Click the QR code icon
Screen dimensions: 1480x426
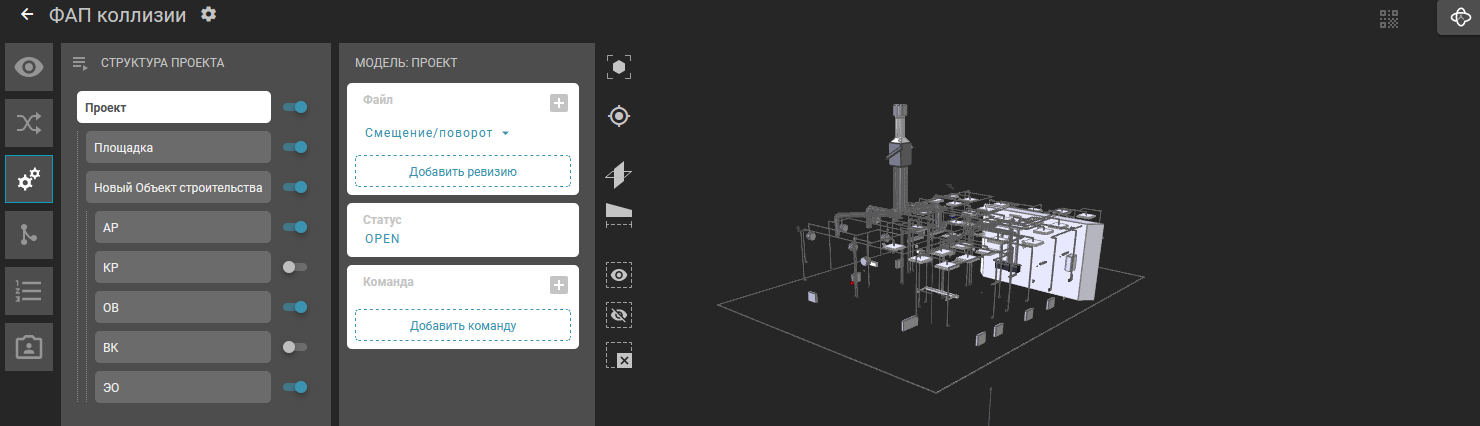tap(1389, 18)
